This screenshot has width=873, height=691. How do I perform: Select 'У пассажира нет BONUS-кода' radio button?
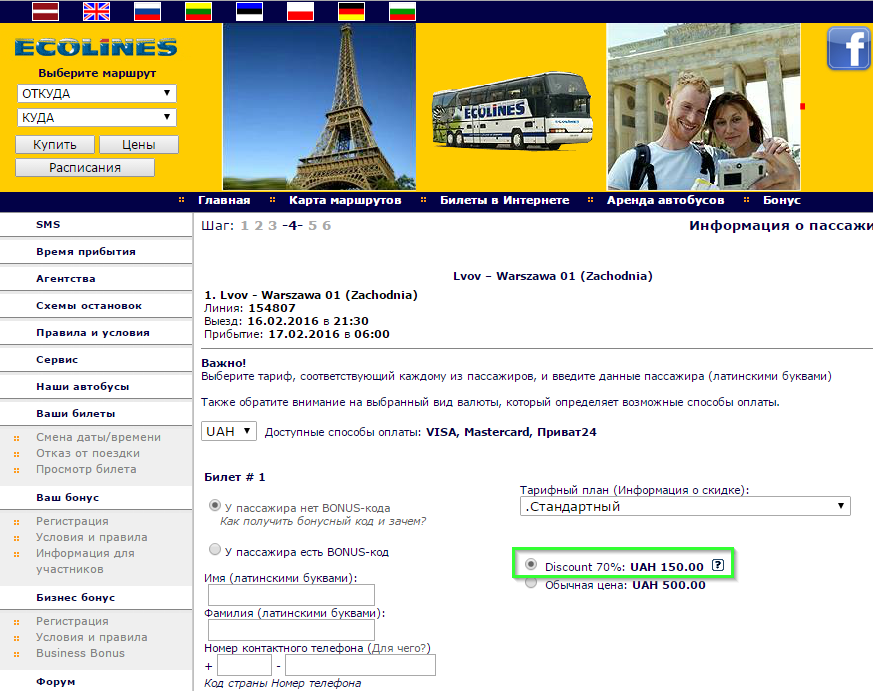tap(214, 506)
